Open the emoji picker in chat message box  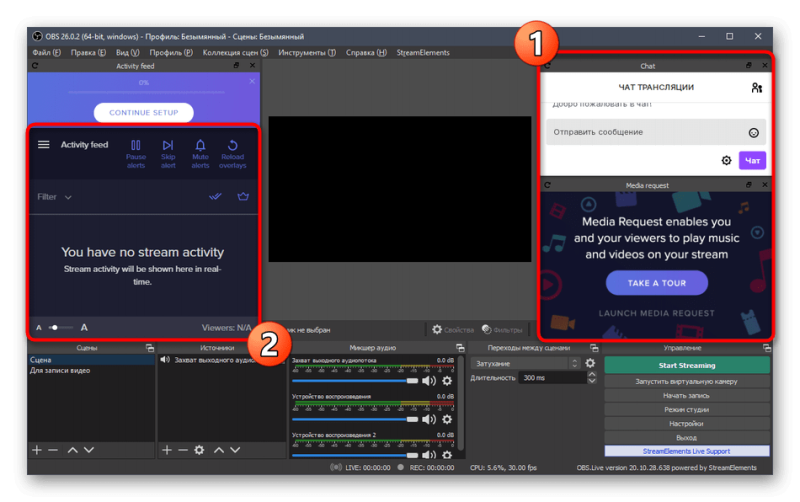[x=754, y=133]
